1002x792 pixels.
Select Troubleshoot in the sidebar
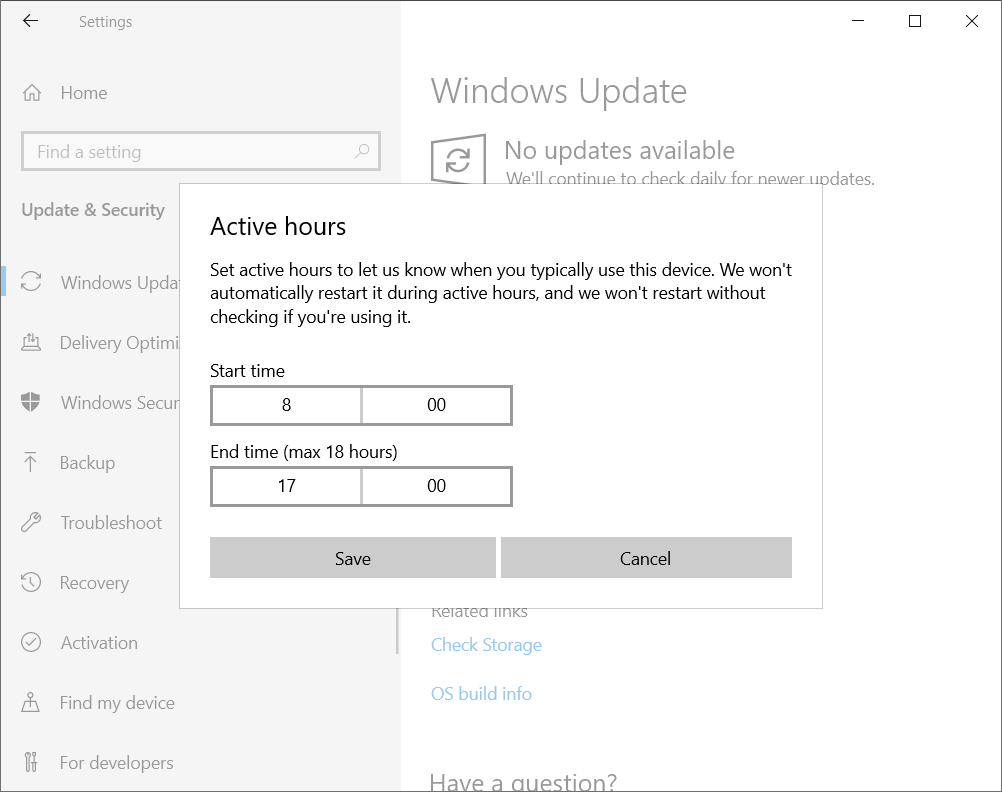[111, 522]
